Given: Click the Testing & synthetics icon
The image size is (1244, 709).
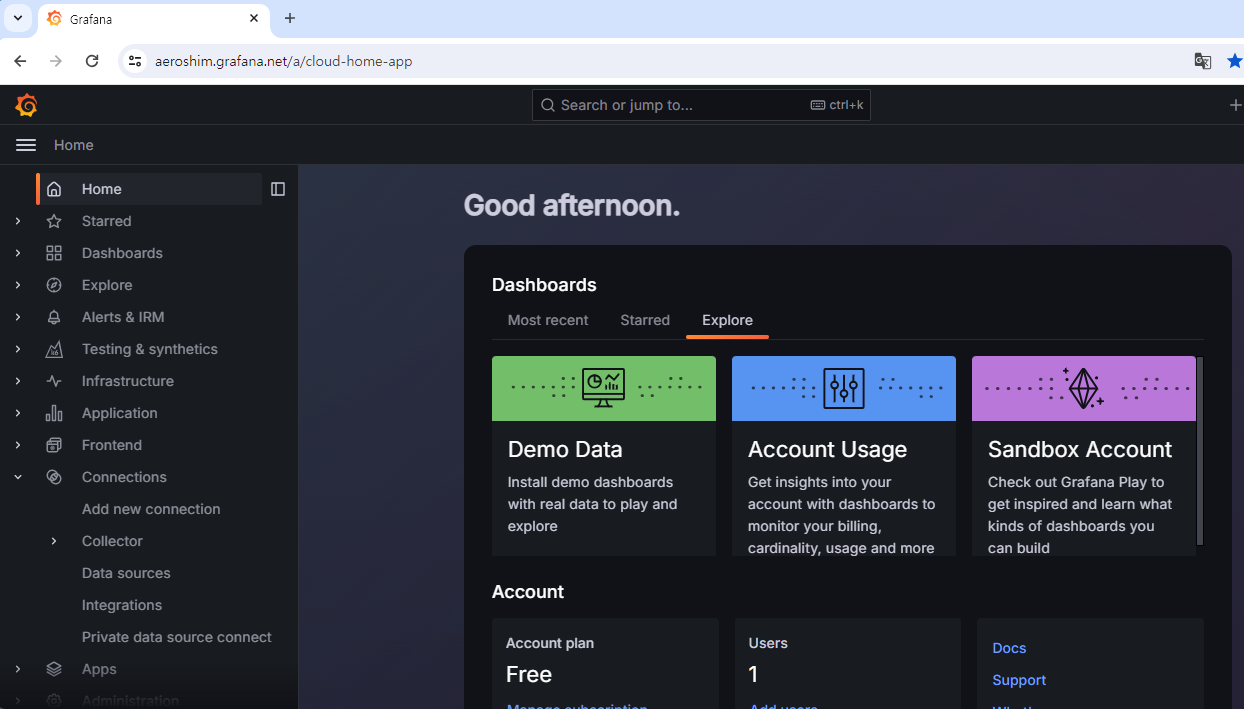Looking at the screenshot, I should [54, 349].
